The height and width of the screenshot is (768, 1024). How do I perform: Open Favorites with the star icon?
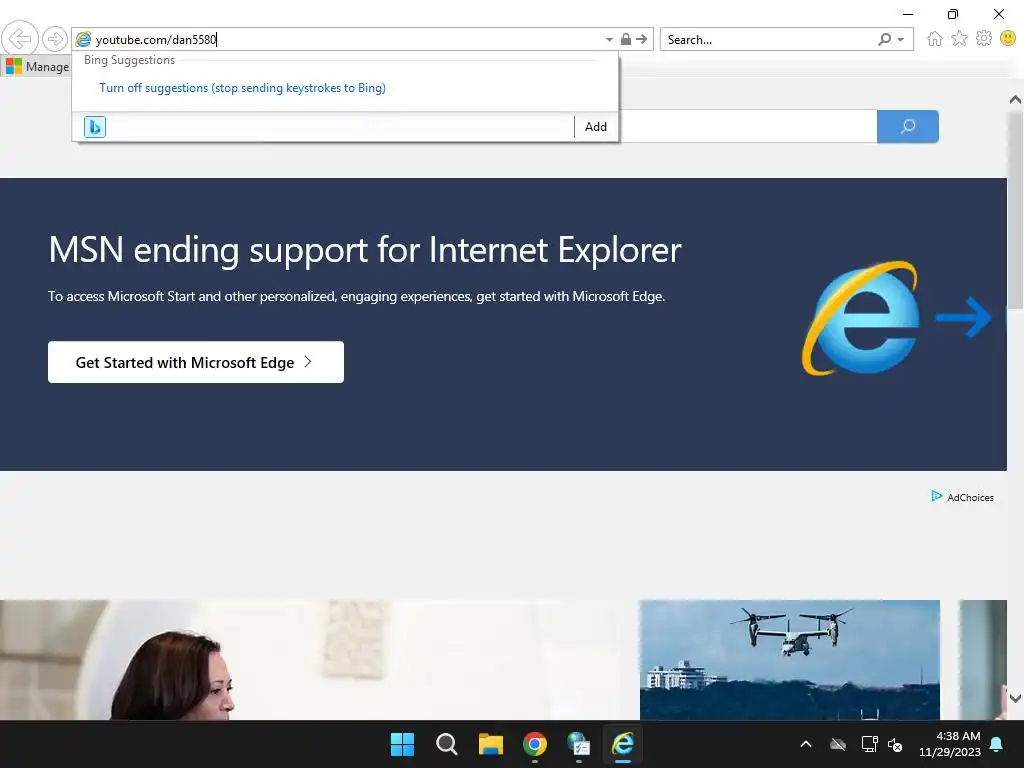tap(959, 39)
